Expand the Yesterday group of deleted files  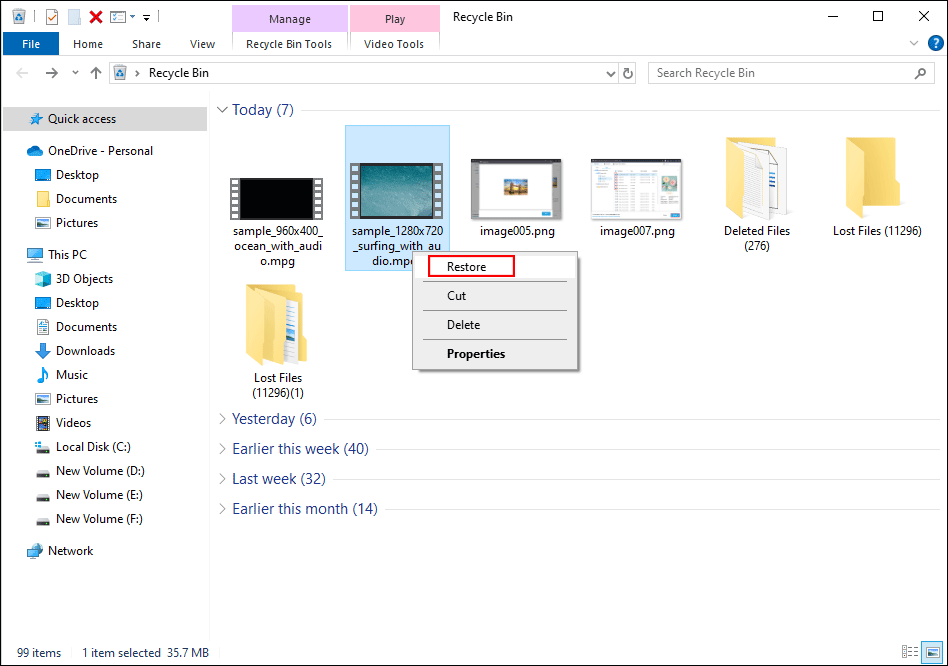click(222, 419)
